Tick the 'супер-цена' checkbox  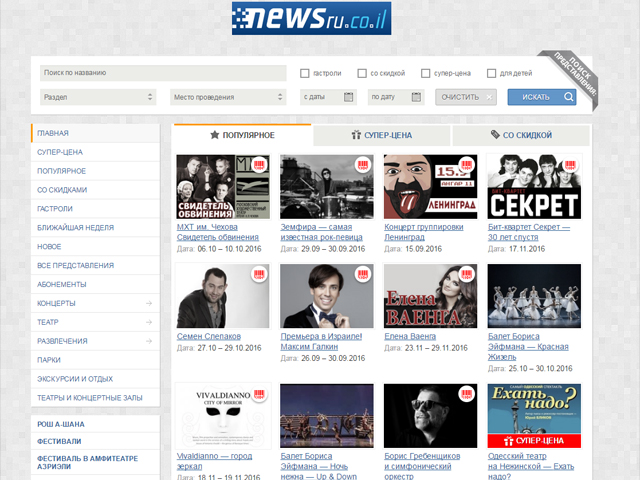[425, 73]
